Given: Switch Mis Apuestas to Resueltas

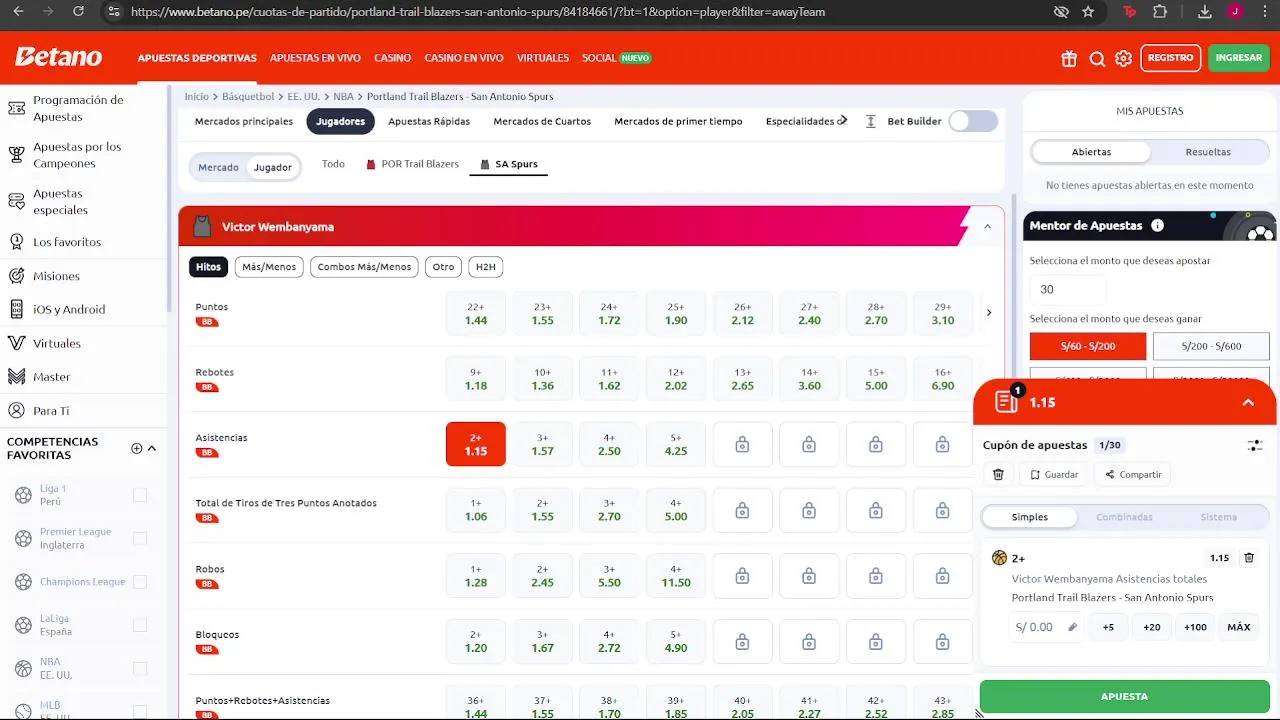Looking at the screenshot, I should tap(1208, 152).
